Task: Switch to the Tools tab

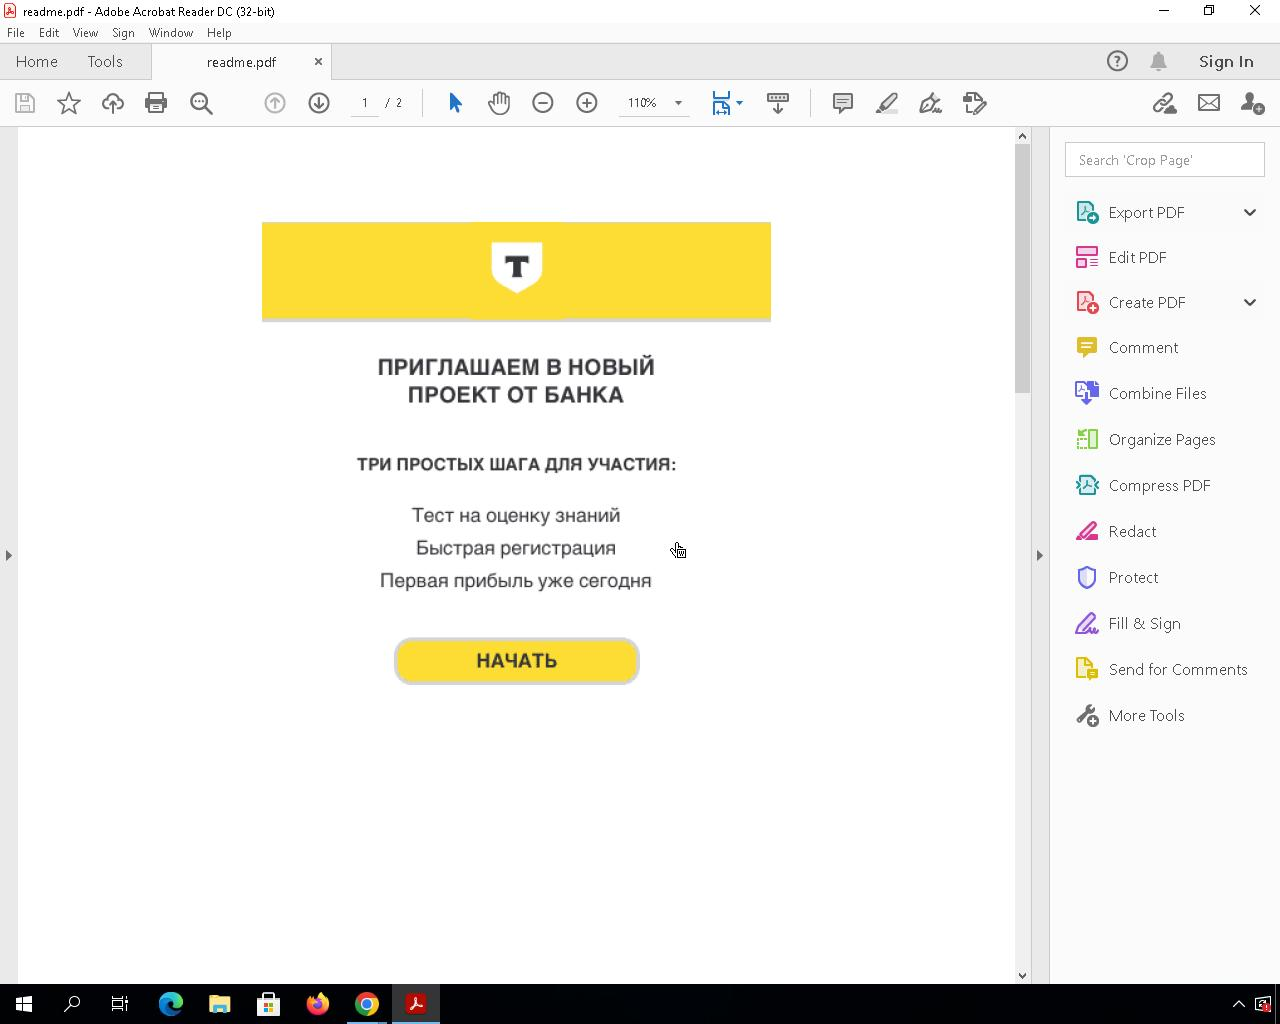Action: (x=105, y=61)
